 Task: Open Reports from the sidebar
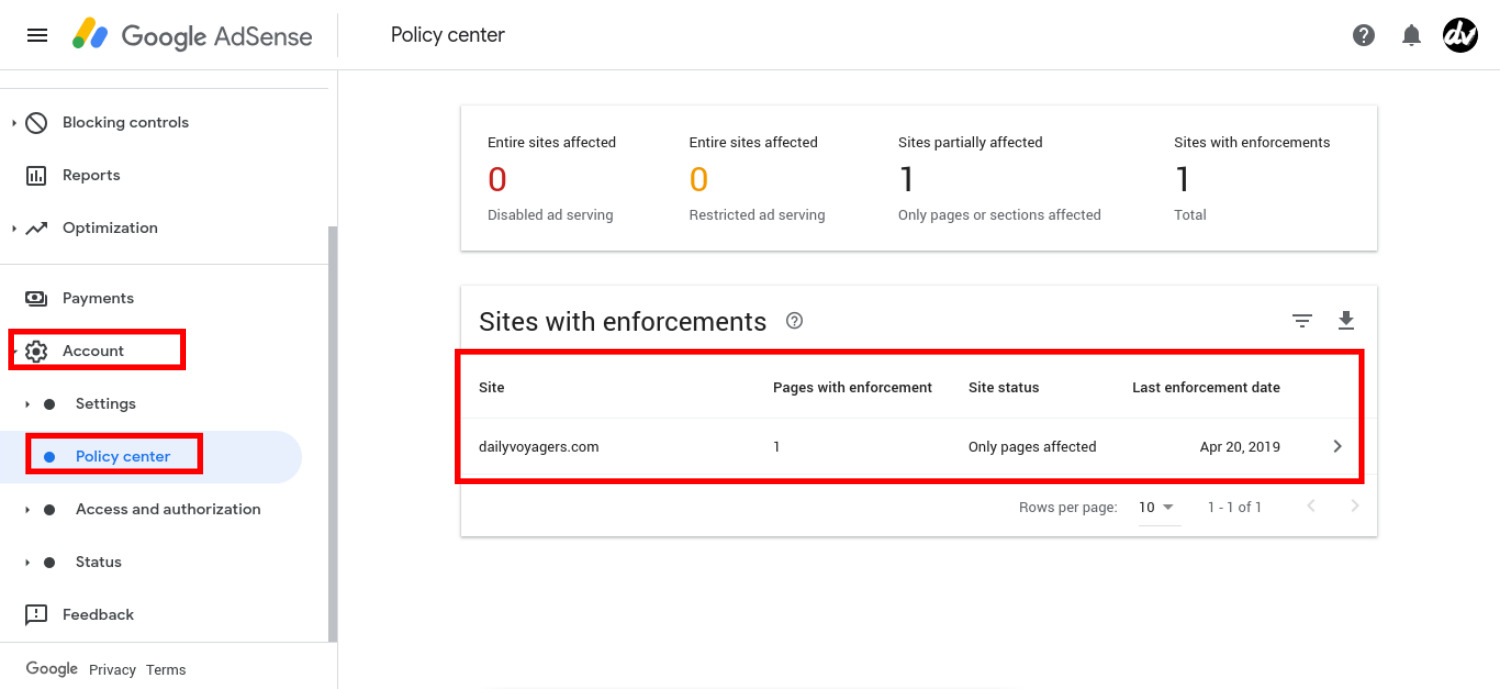91,175
